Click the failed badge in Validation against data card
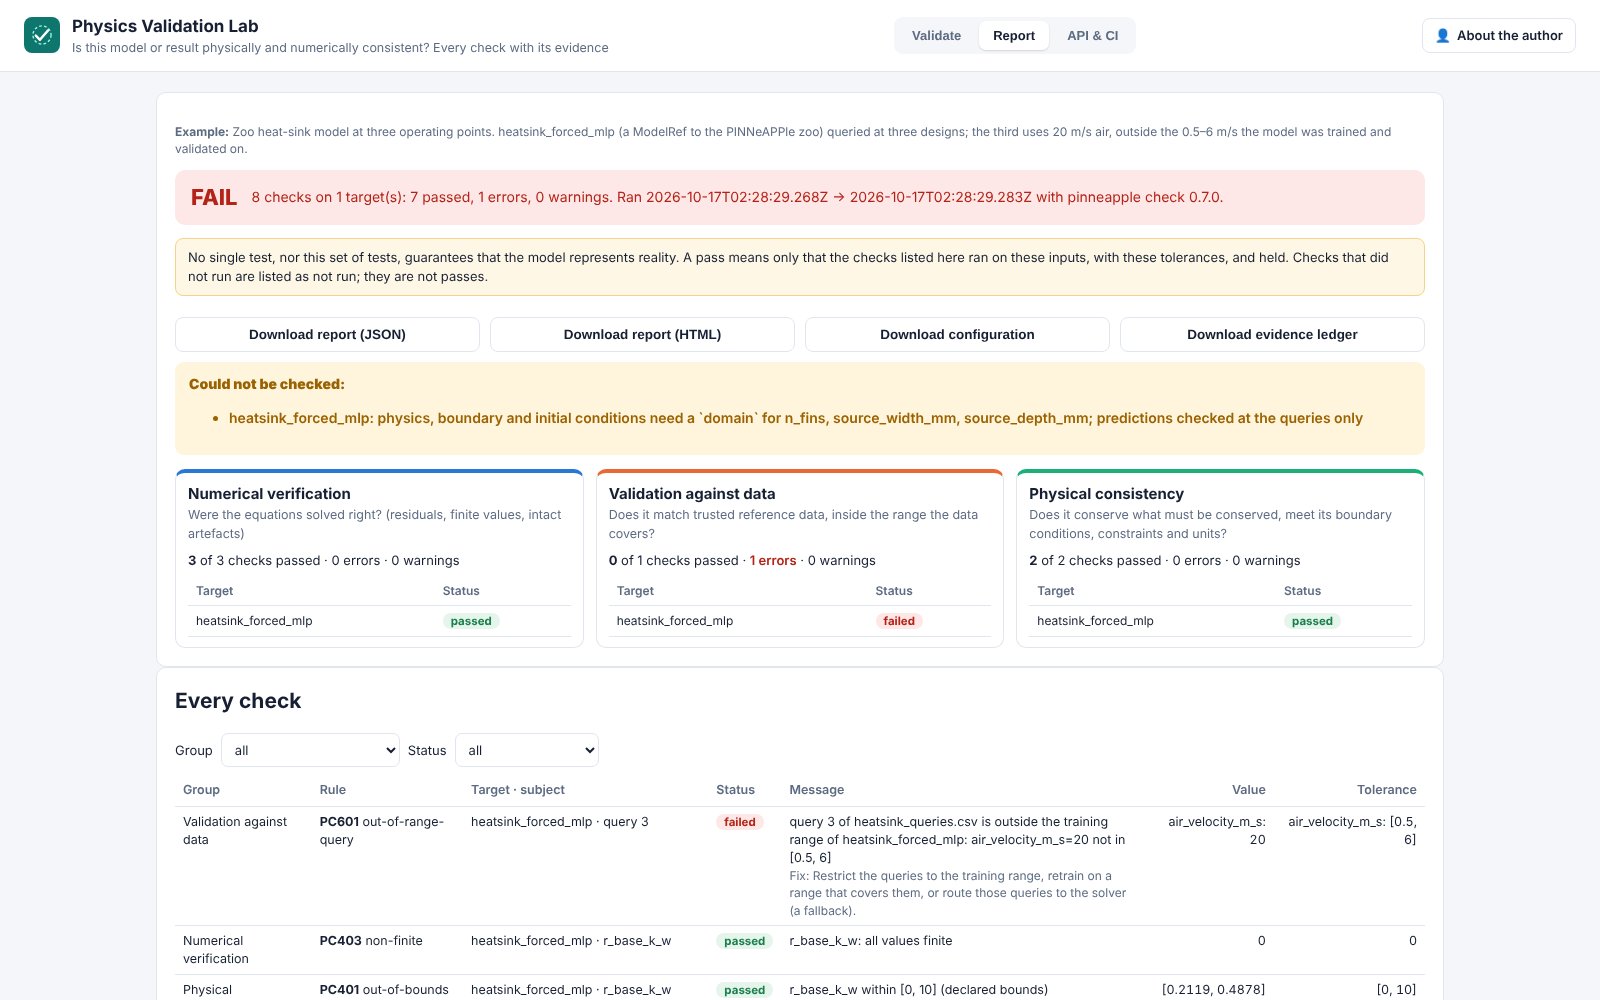Viewport: 1600px width, 1000px height. click(x=899, y=621)
